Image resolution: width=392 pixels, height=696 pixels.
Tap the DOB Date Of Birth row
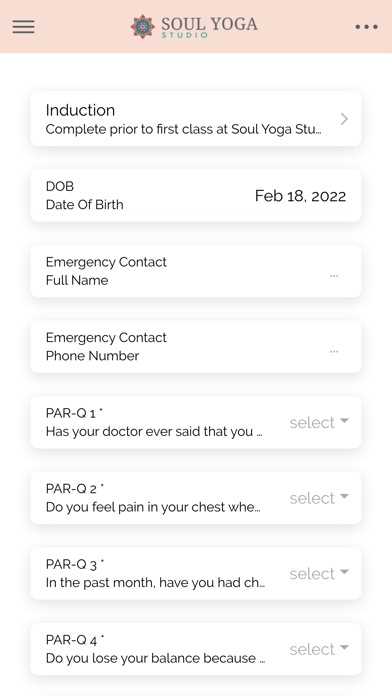[196, 195]
